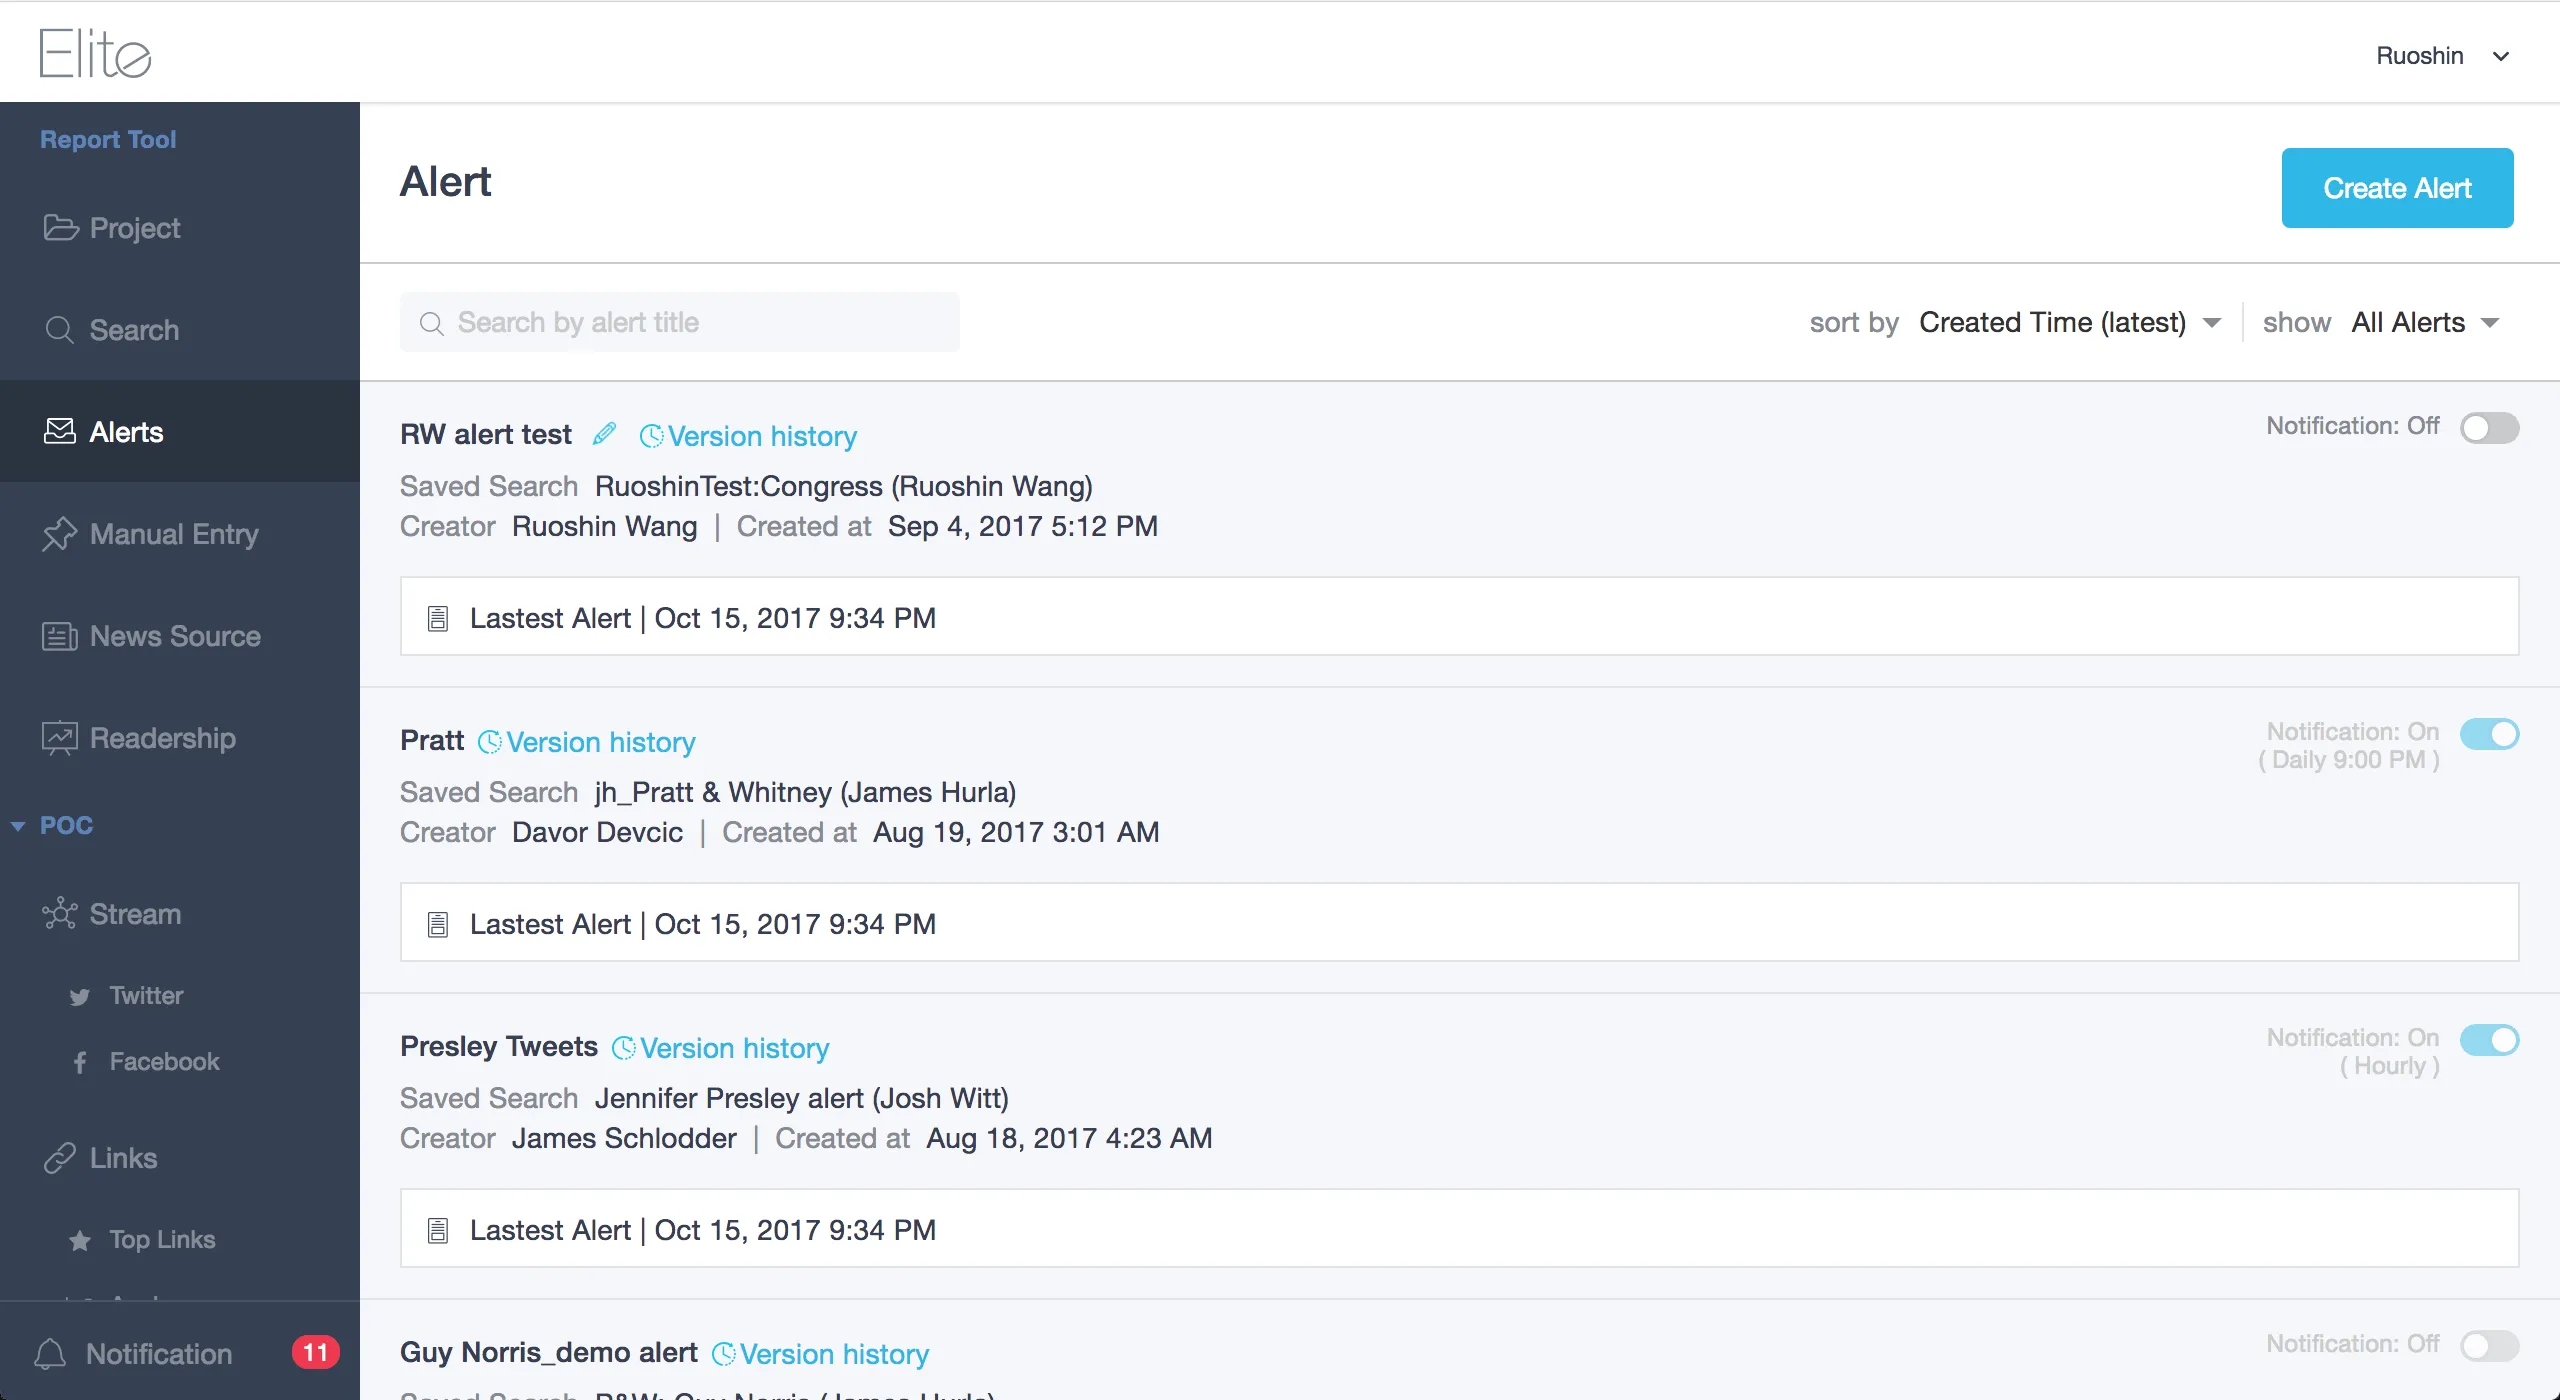Click the Notification label in sidebar footer
This screenshot has height=1400, width=2560.
(159, 1354)
